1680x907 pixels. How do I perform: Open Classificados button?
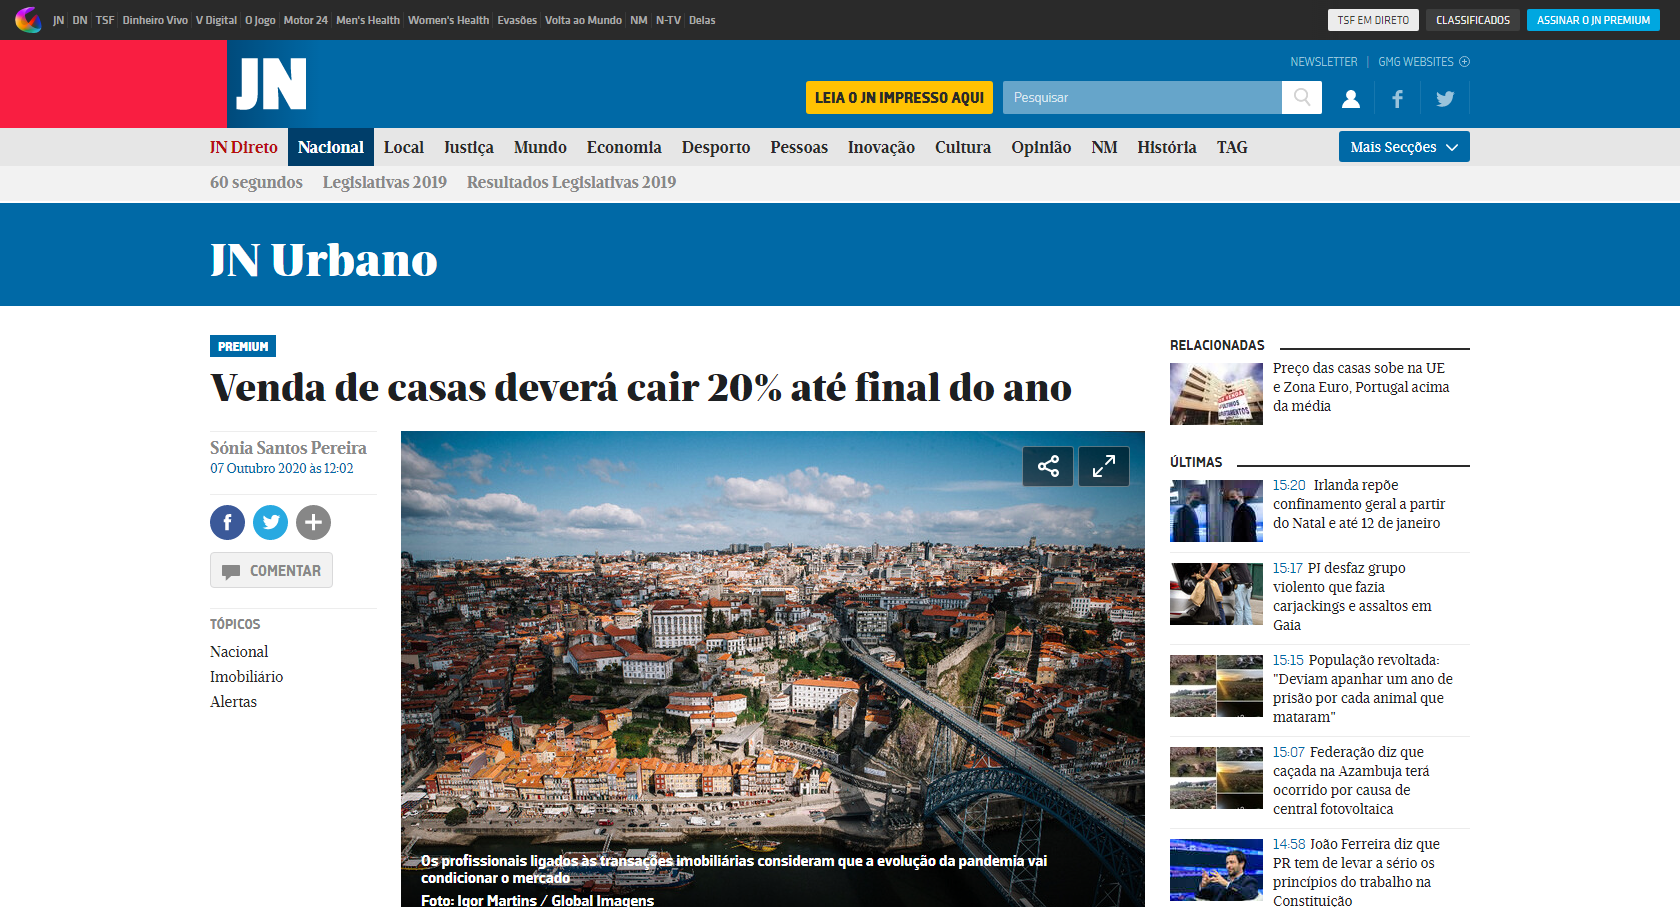coord(1473,20)
